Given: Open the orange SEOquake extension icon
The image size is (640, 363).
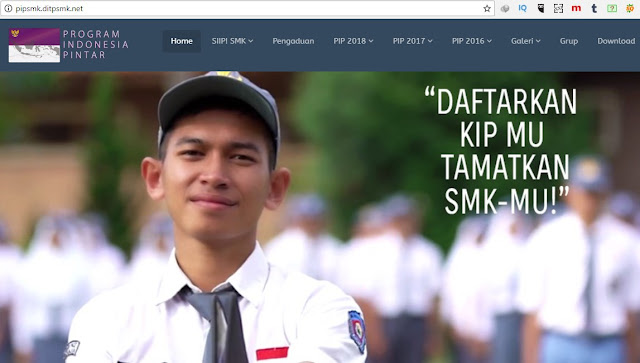Looking at the screenshot, I should tap(630, 8).
